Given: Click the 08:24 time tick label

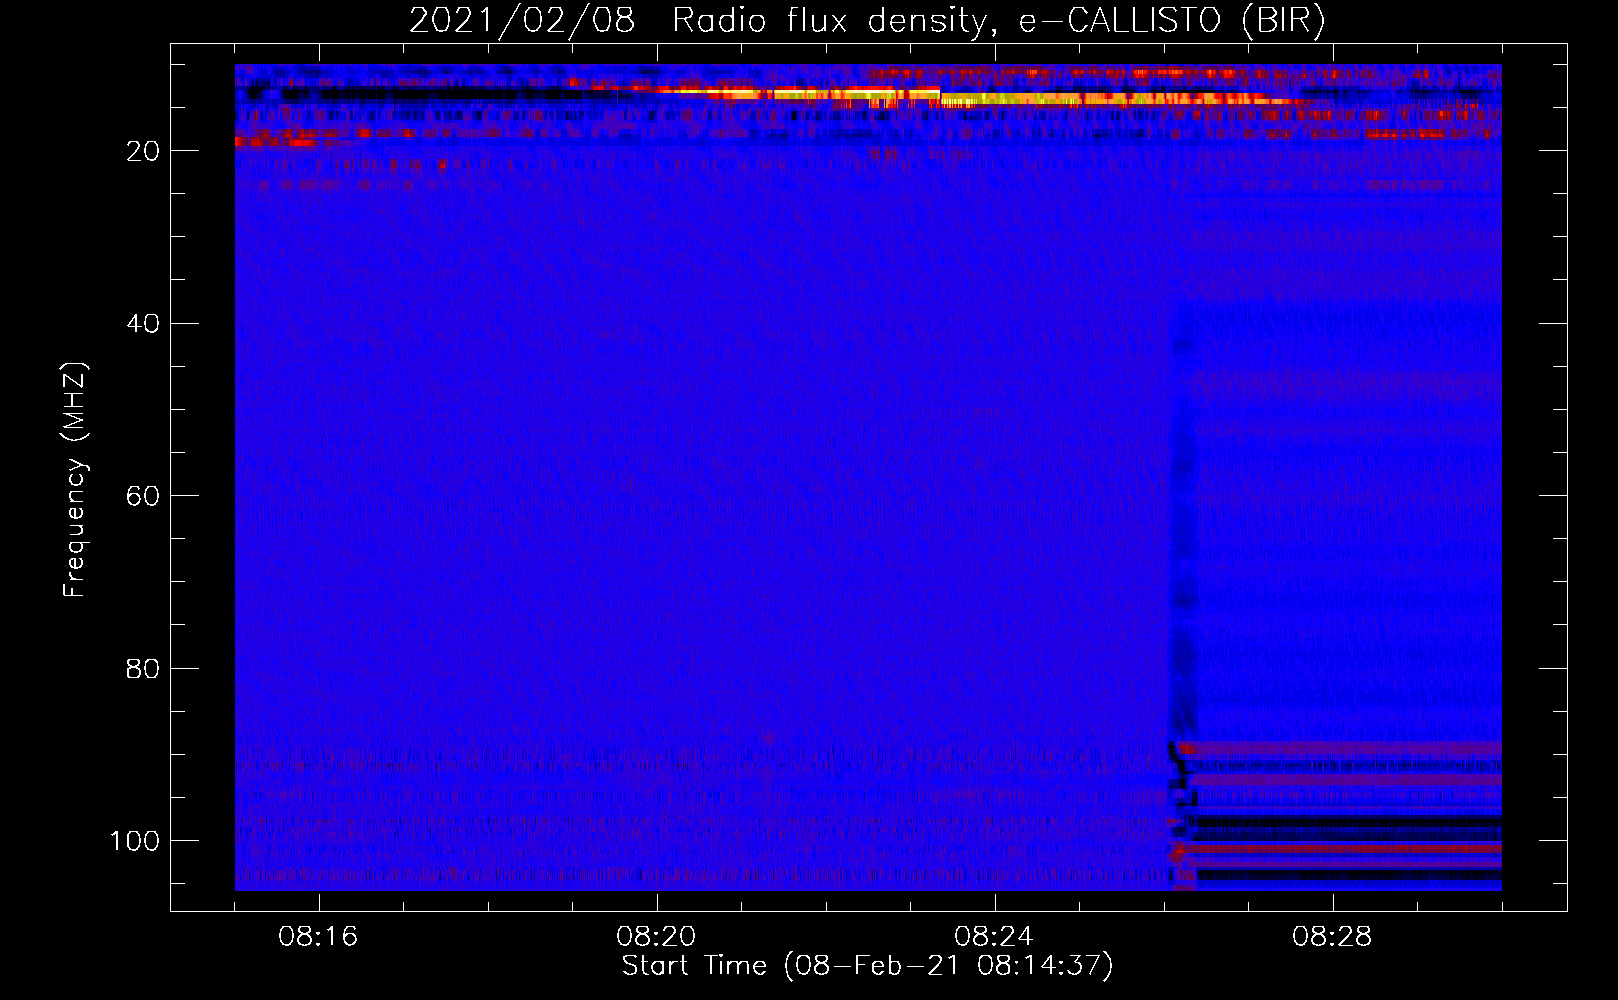Looking at the screenshot, I should (x=994, y=937).
